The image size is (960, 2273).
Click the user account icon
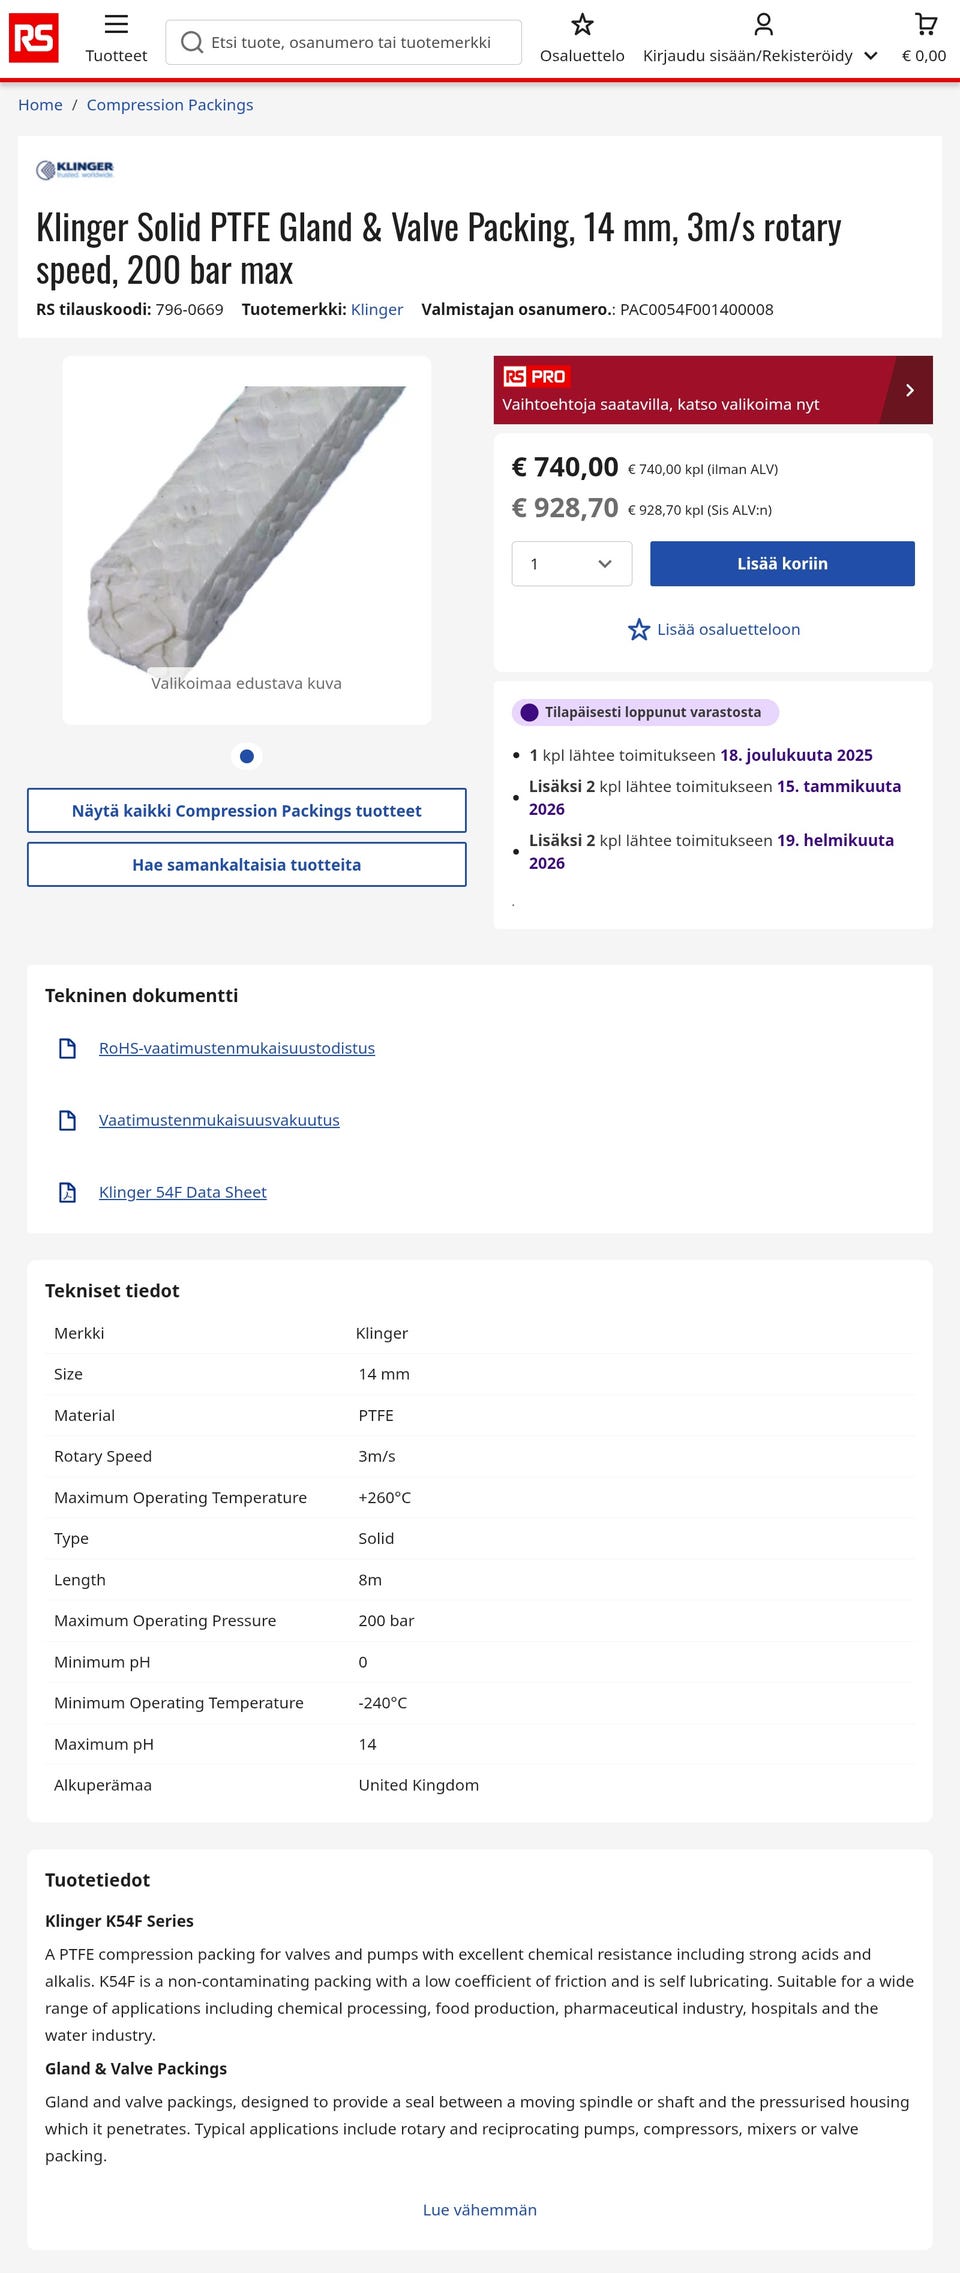[x=763, y=25]
